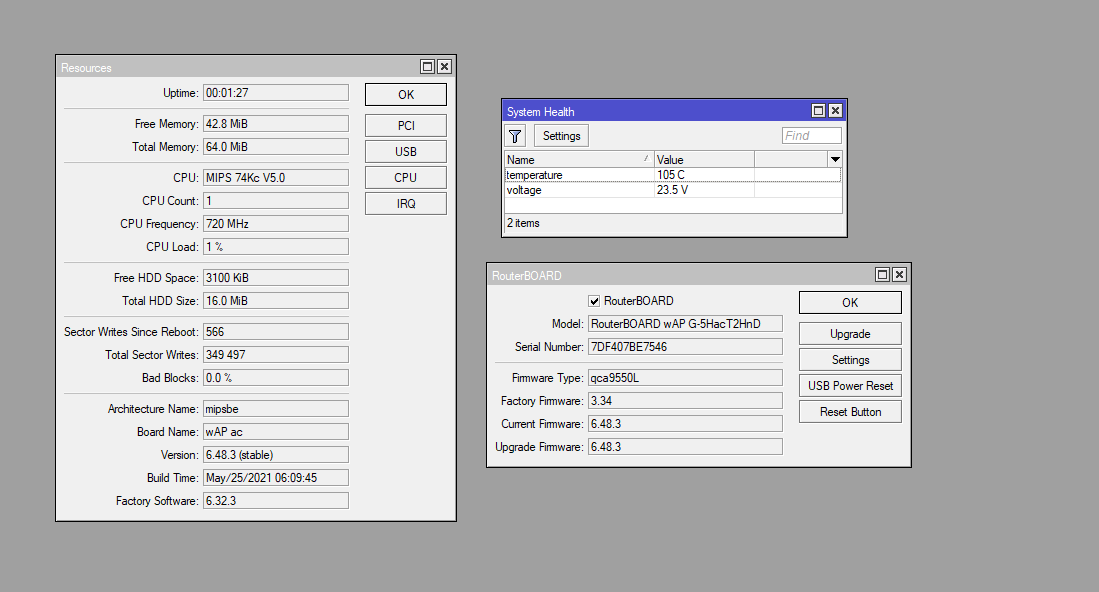Viewport: 1099px width, 592px height.
Task: Click the Upgrade Firmware field
Action: (x=685, y=447)
